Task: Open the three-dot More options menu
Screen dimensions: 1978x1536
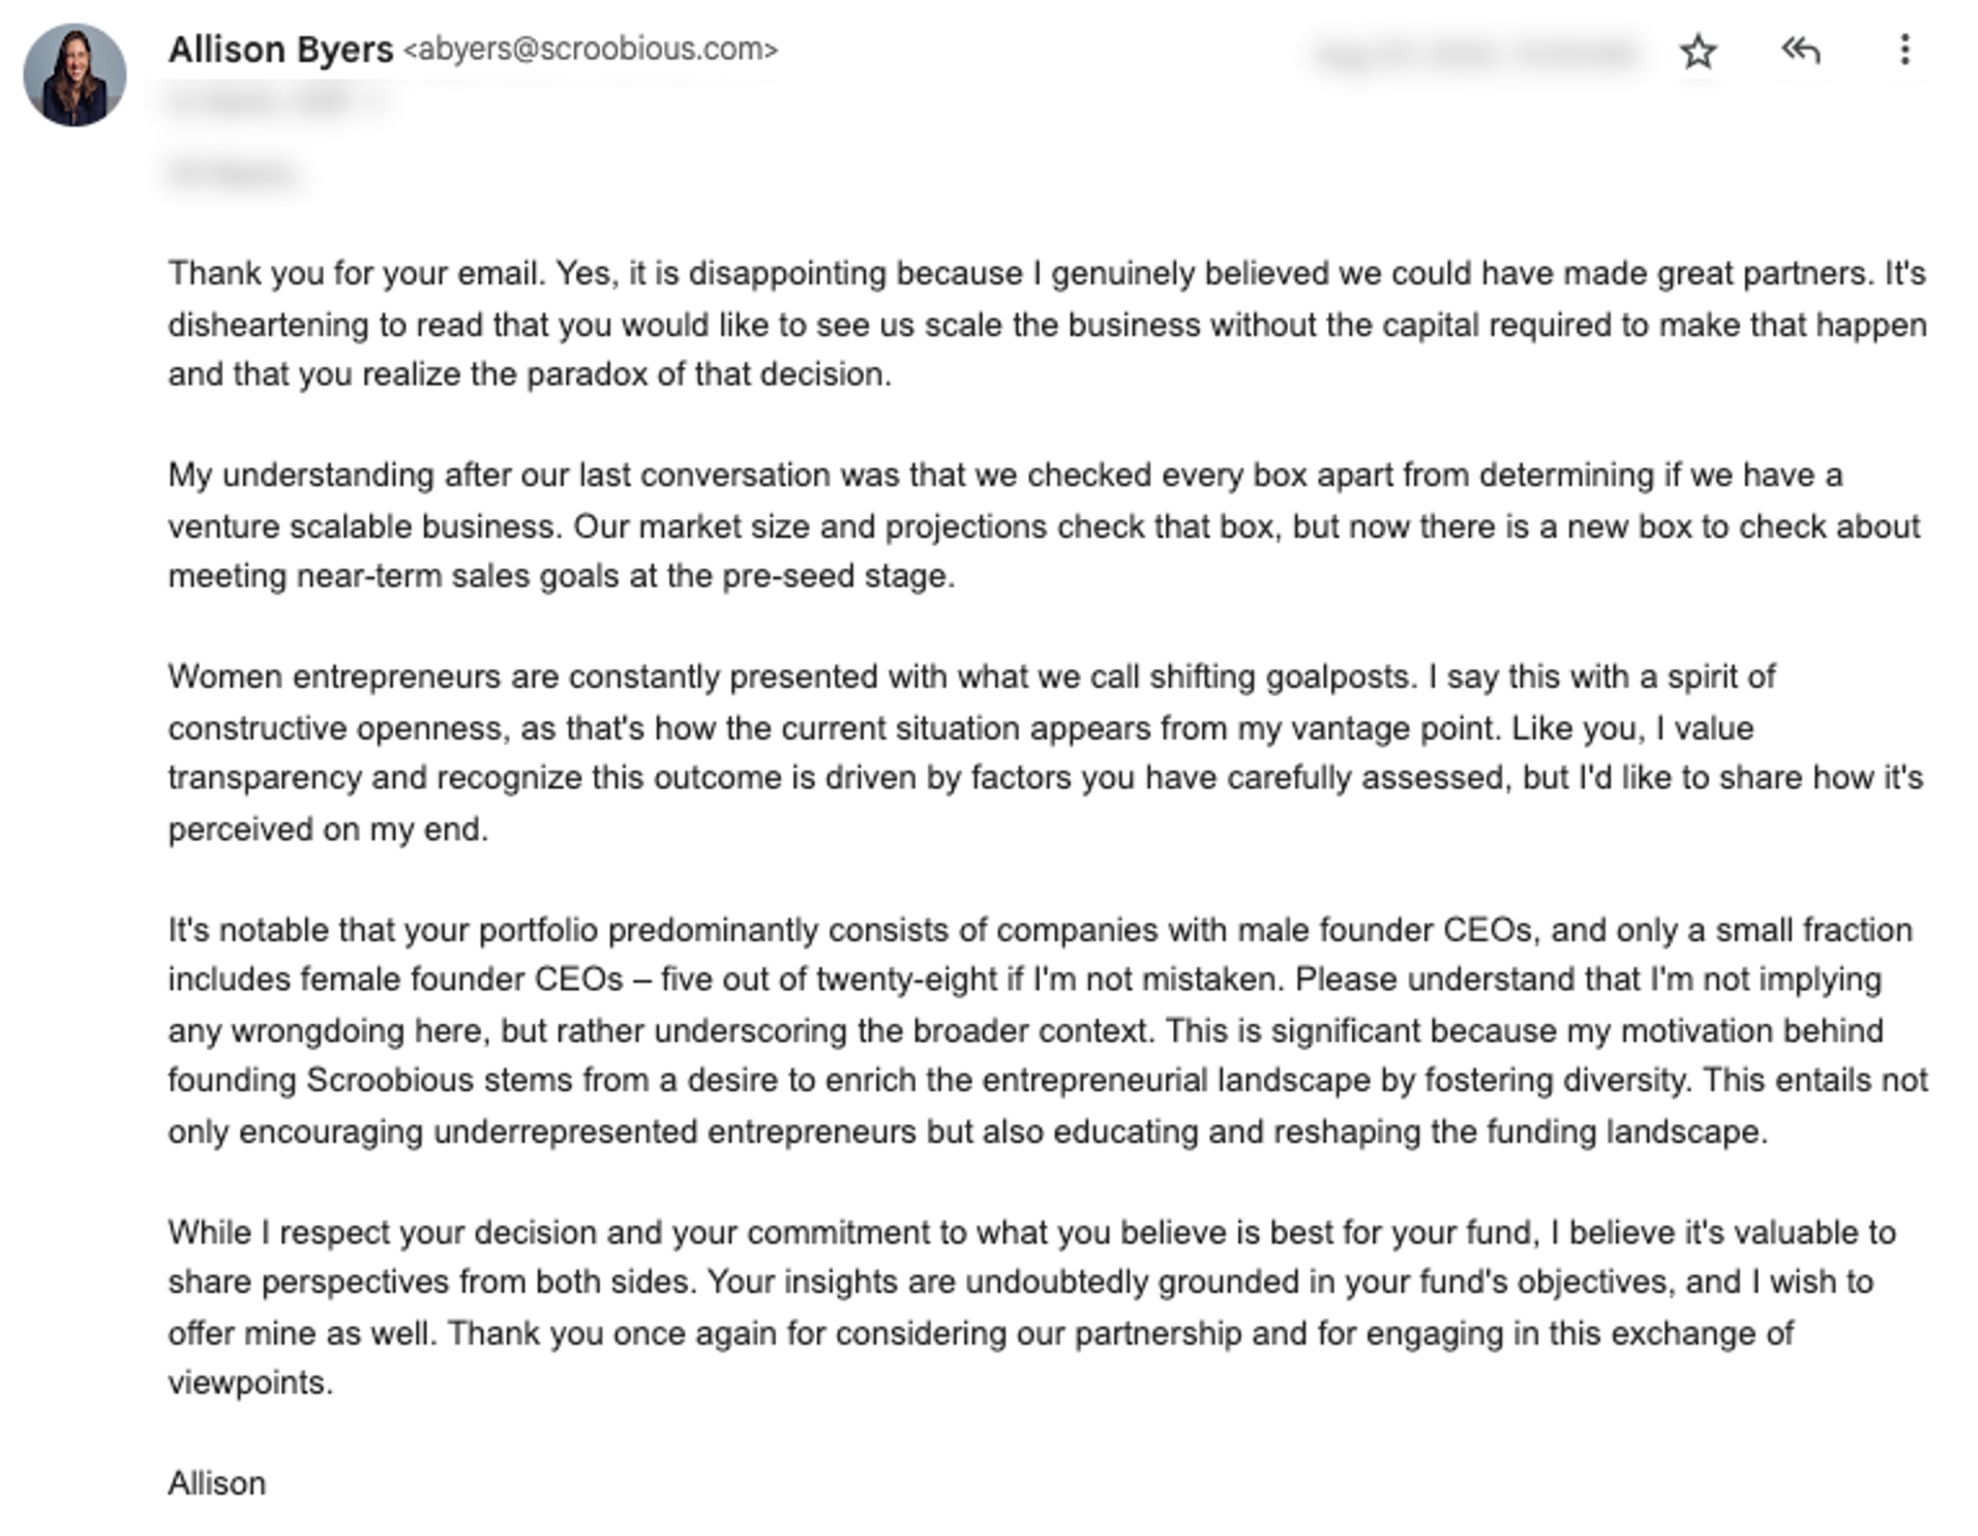Action: (1904, 50)
